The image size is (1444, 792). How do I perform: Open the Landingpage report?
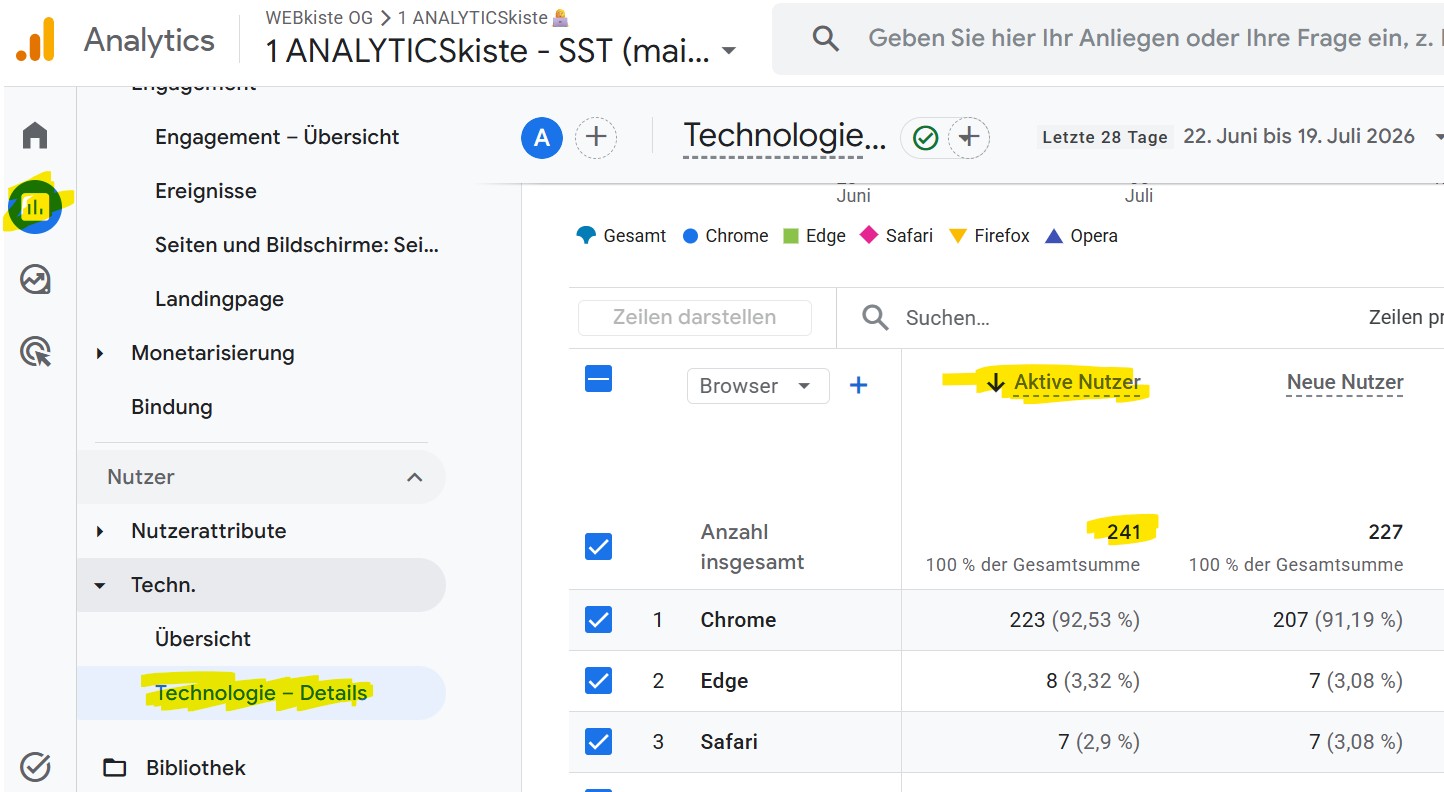tap(219, 299)
